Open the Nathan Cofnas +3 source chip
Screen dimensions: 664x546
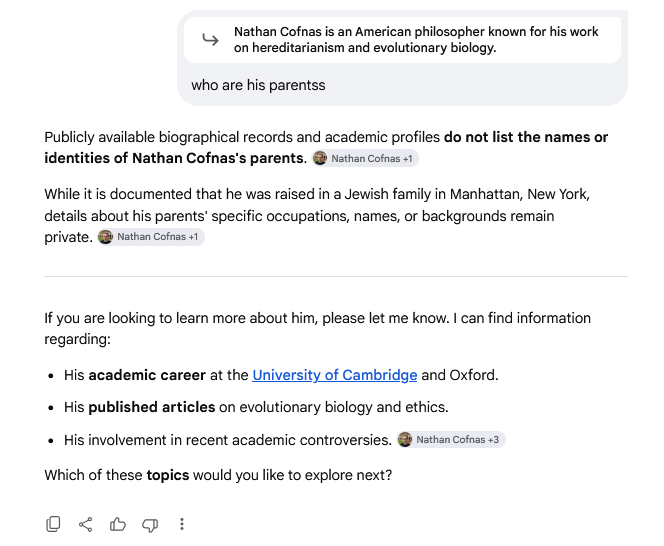(451, 440)
